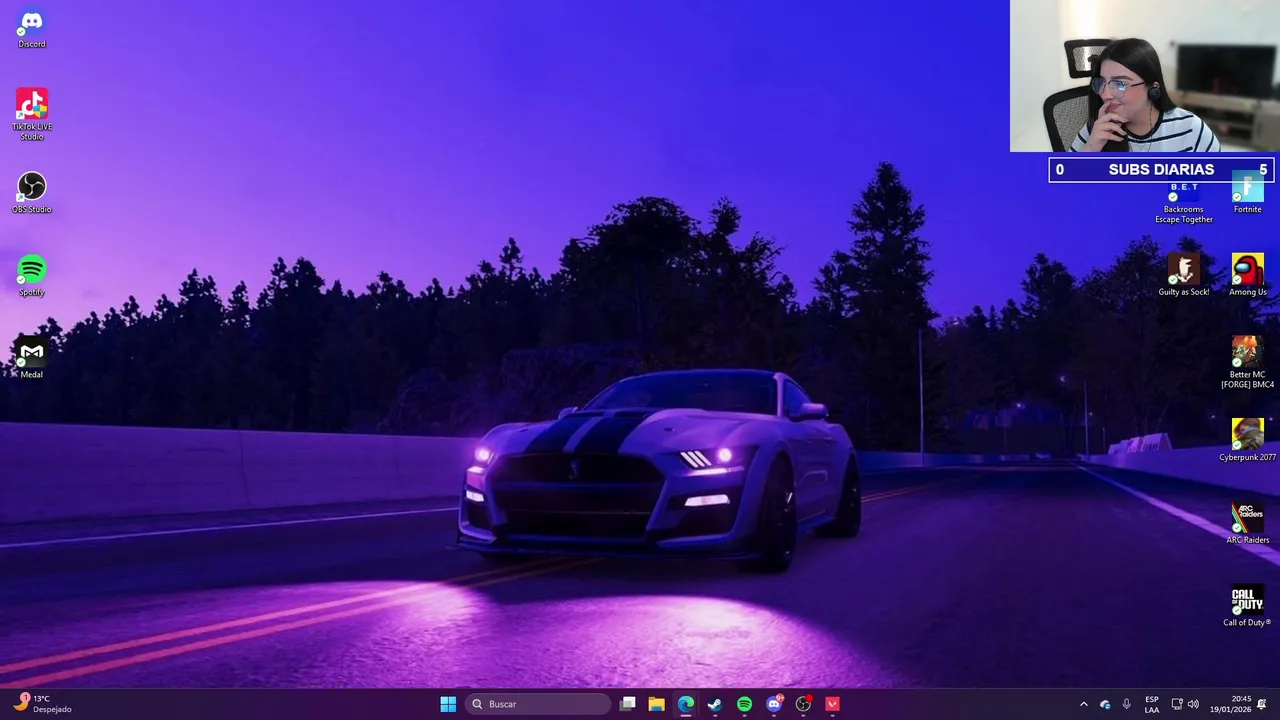Open the clock and calendar 20:45
The width and height of the screenshot is (1280, 720).
(x=1231, y=704)
